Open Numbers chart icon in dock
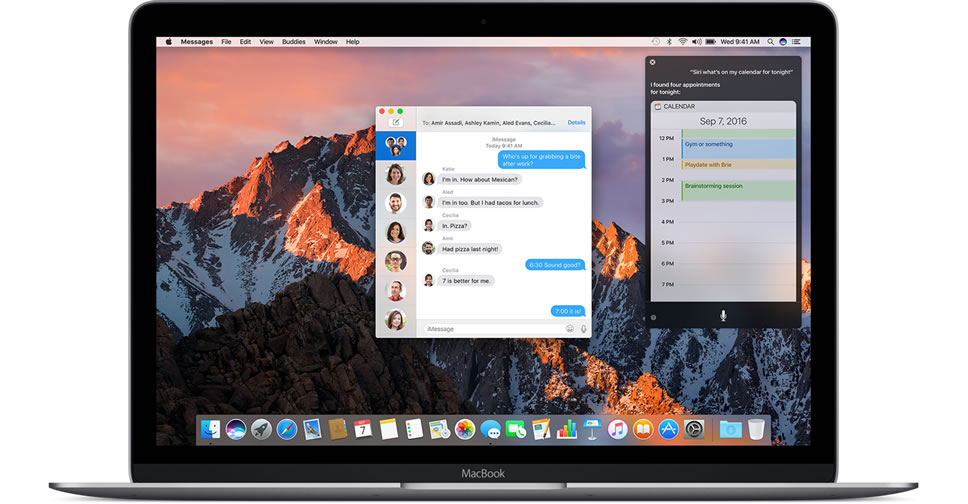Viewport: 968px width, 504px height. [x=566, y=429]
